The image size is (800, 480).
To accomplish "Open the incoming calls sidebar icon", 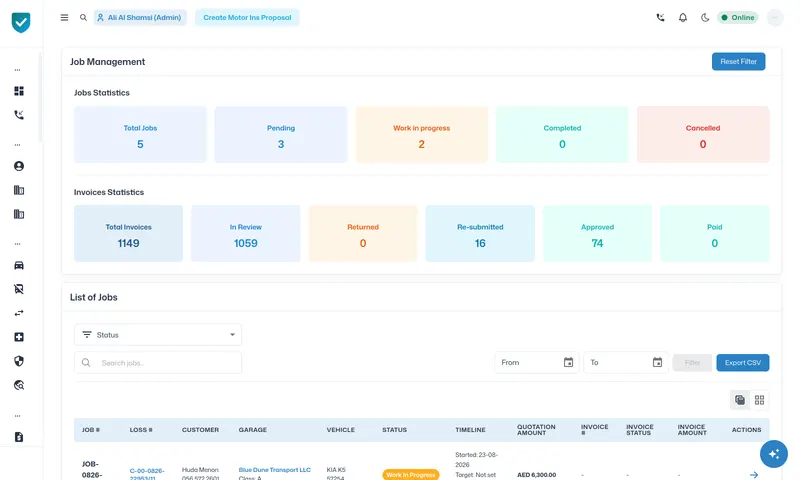I will click(19, 115).
